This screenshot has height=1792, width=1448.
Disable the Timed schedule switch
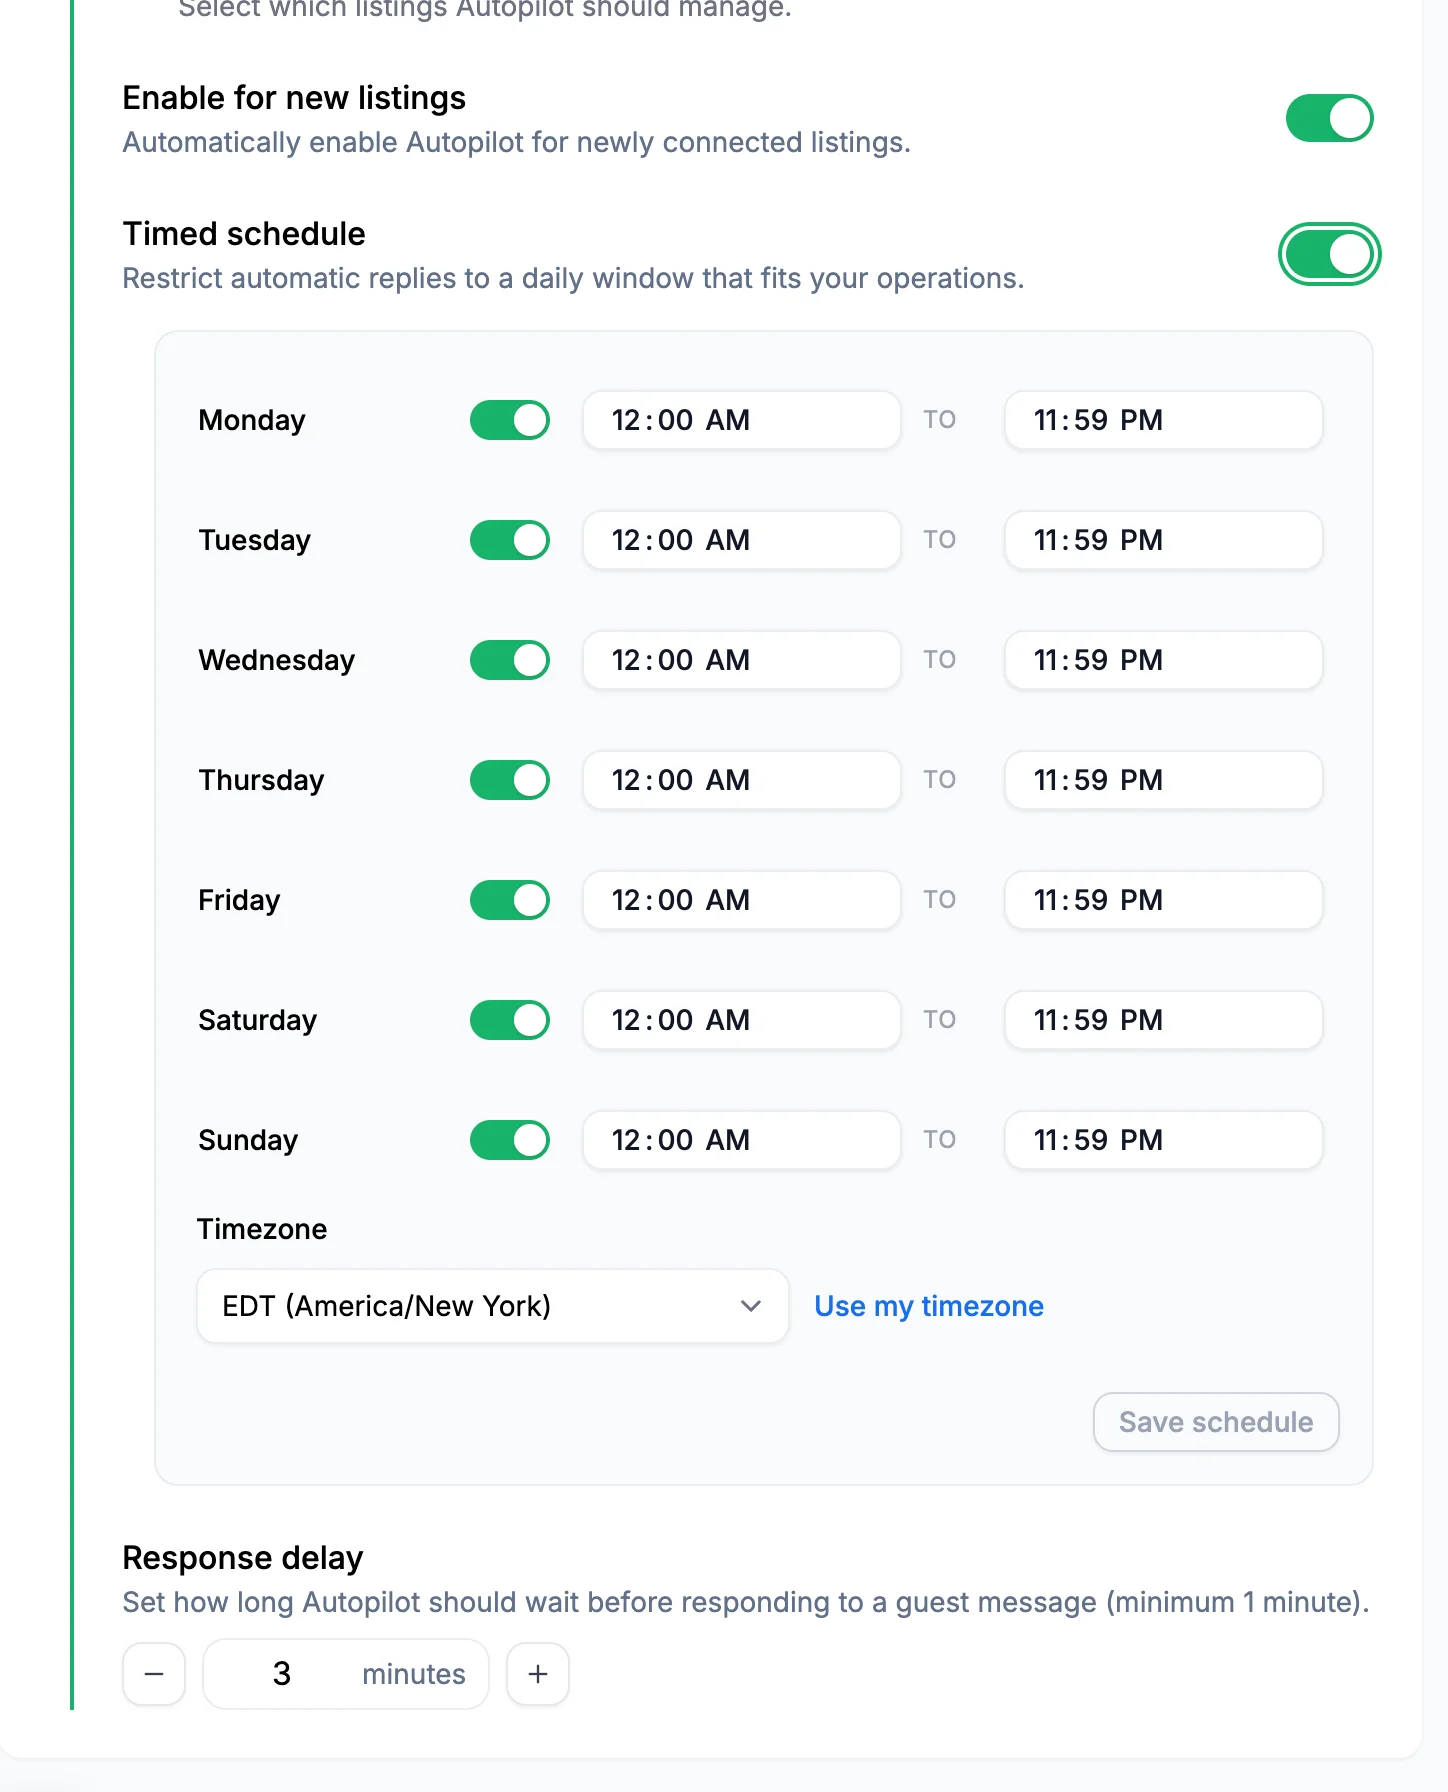[1329, 254]
